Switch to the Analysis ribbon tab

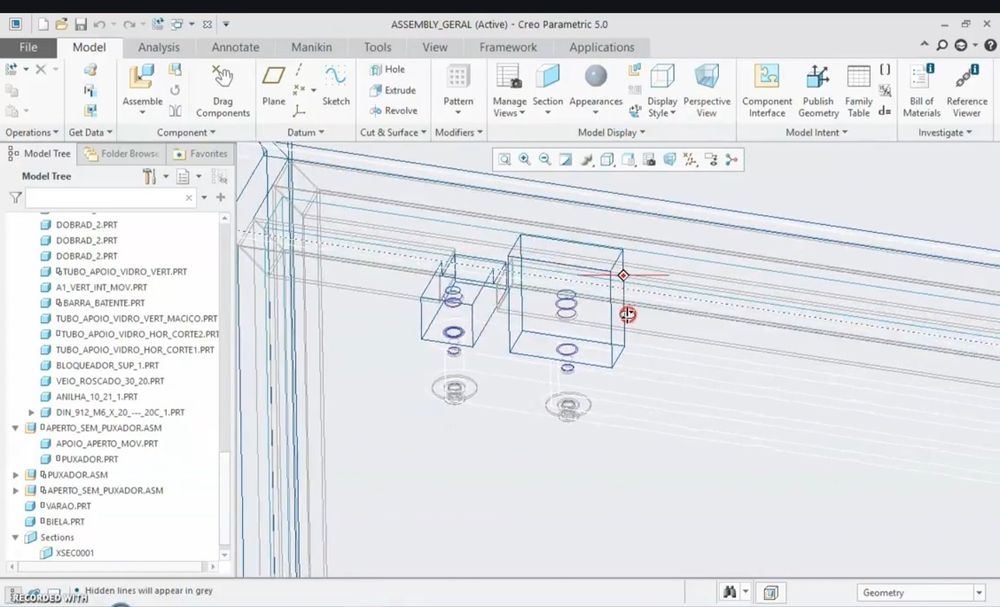159,47
